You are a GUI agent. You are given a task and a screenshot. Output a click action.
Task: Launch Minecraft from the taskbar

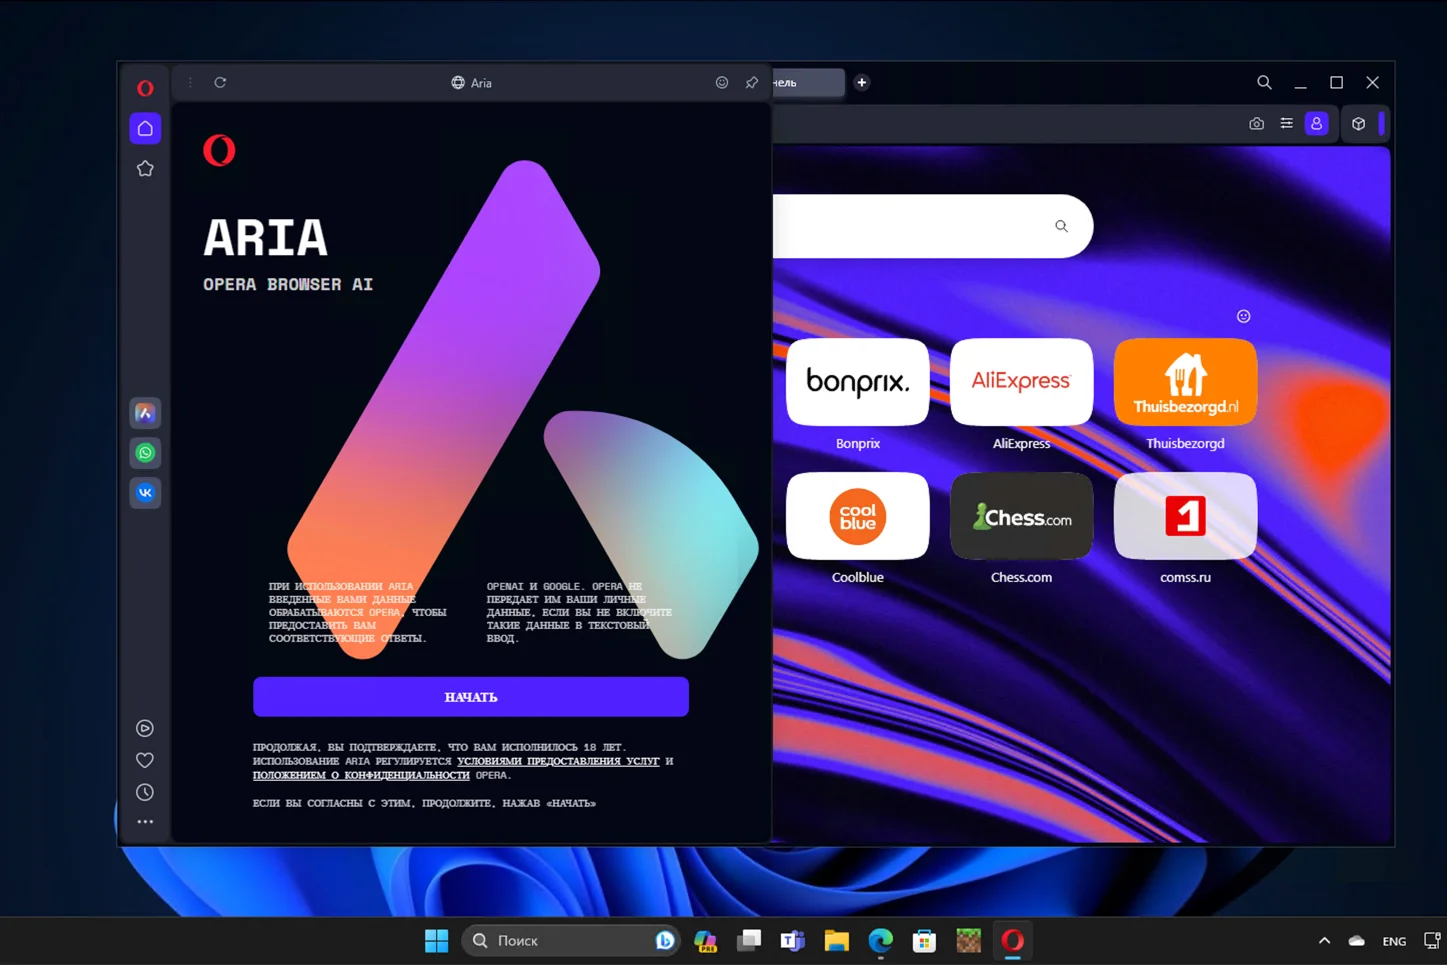tap(969, 941)
